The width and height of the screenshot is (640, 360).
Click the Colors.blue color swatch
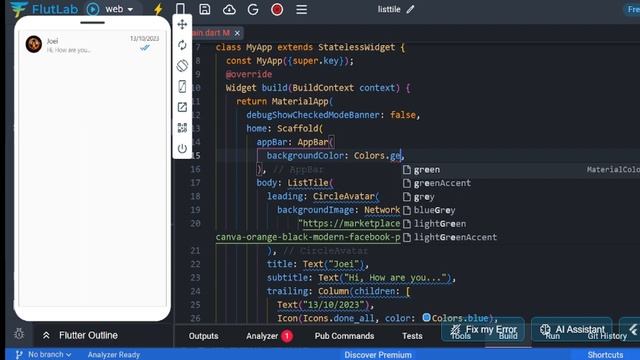point(426,317)
